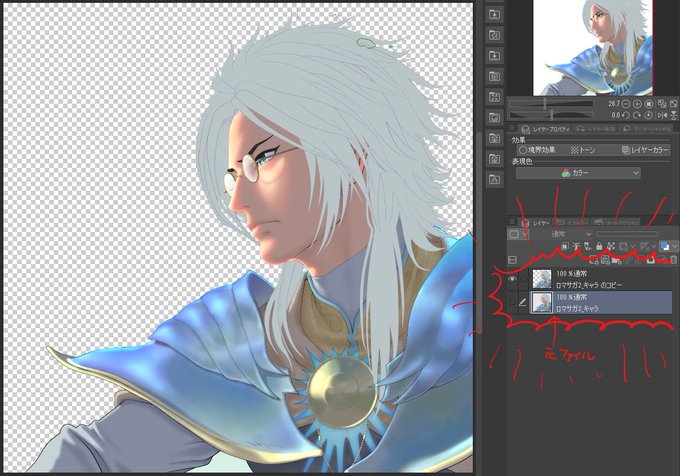680x476 pixels.
Task: Open the dimmed tab right of レイヤー
Action: pos(572,223)
